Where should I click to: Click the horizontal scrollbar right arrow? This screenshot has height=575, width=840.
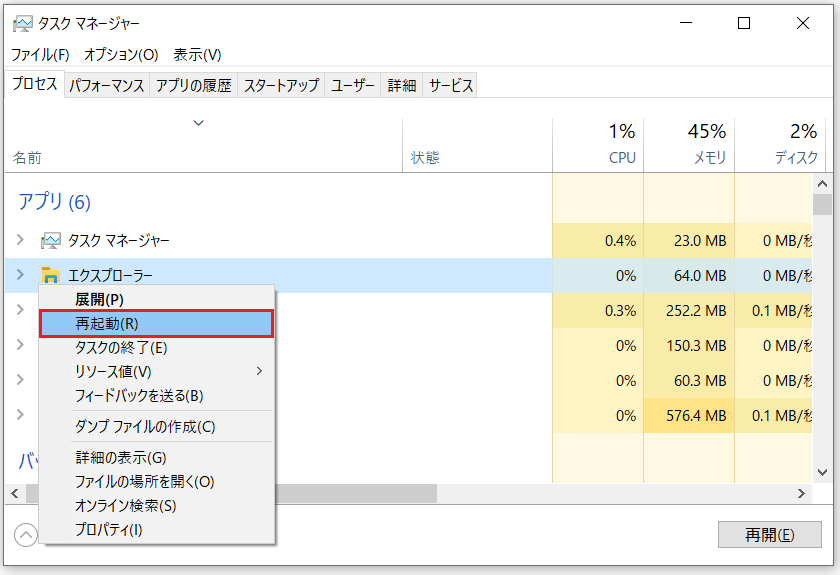801,494
